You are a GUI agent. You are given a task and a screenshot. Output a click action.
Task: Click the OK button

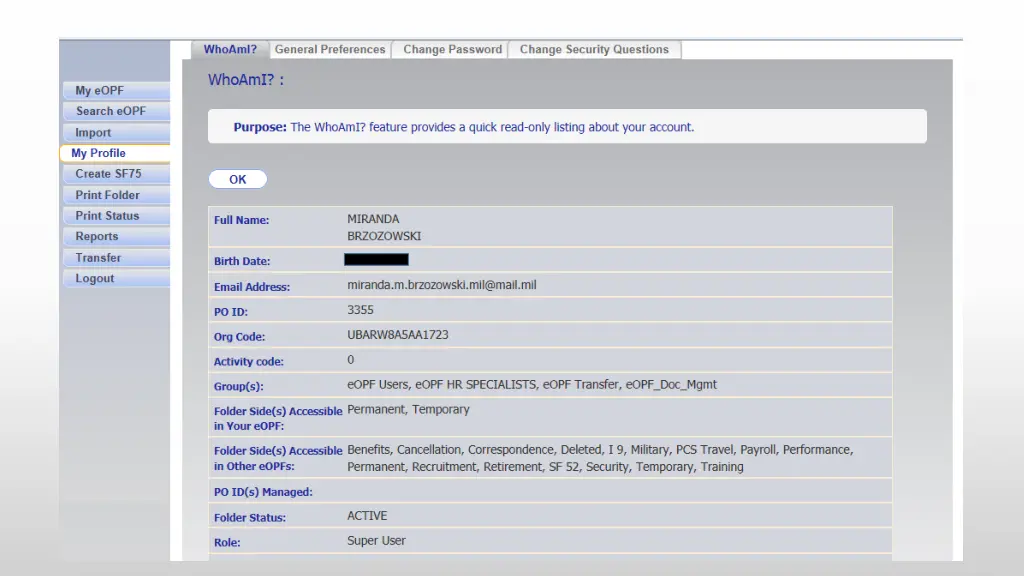point(238,180)
